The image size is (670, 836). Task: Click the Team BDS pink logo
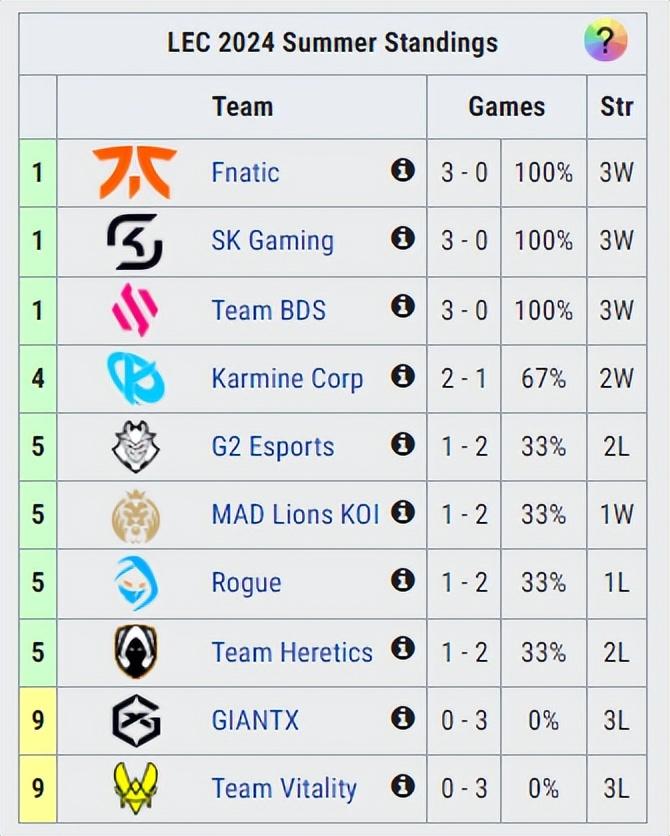click(135, 309)
